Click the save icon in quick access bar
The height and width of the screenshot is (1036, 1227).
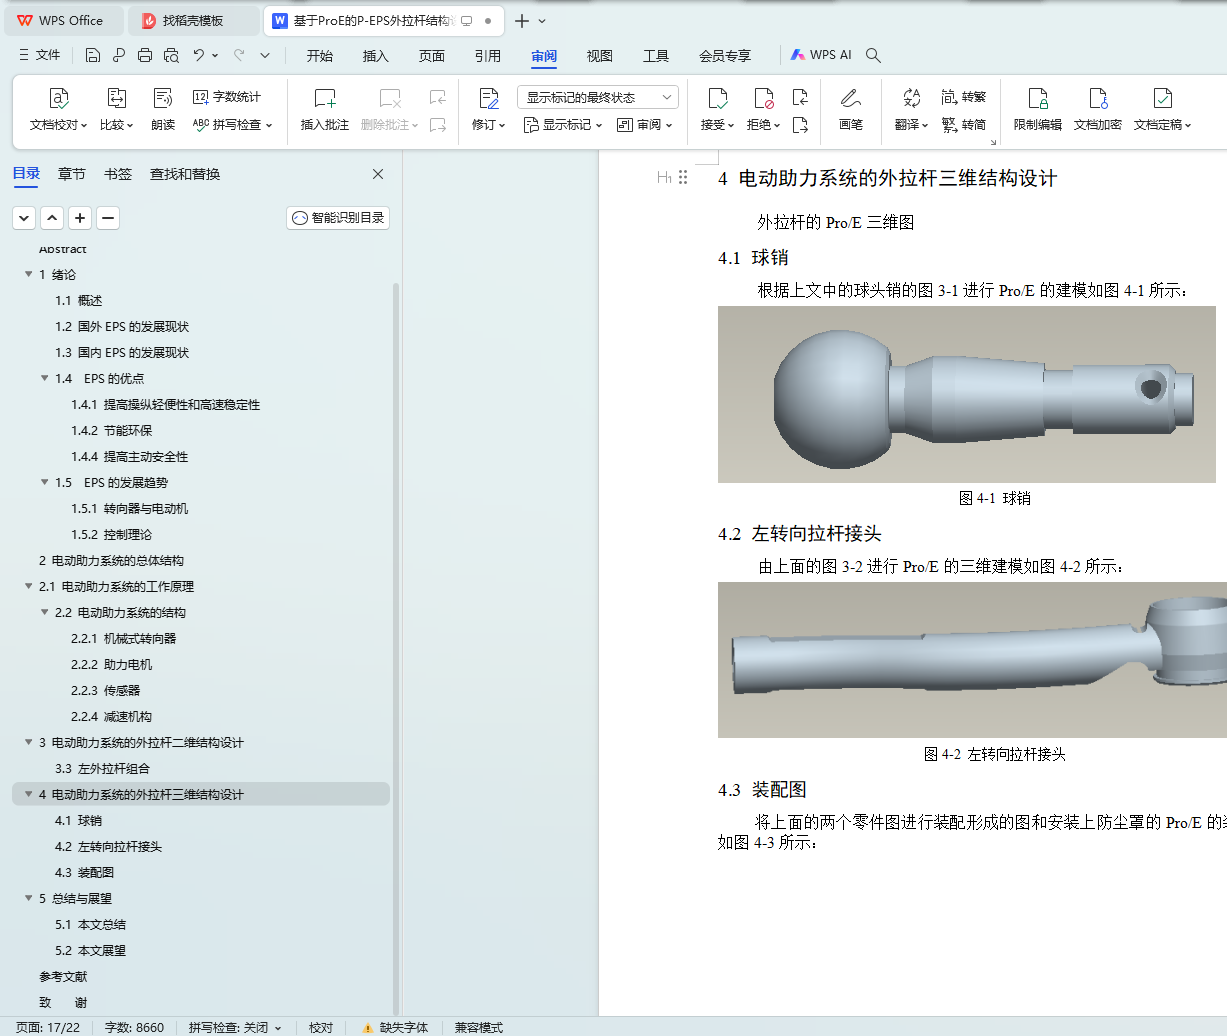(93, 55)
